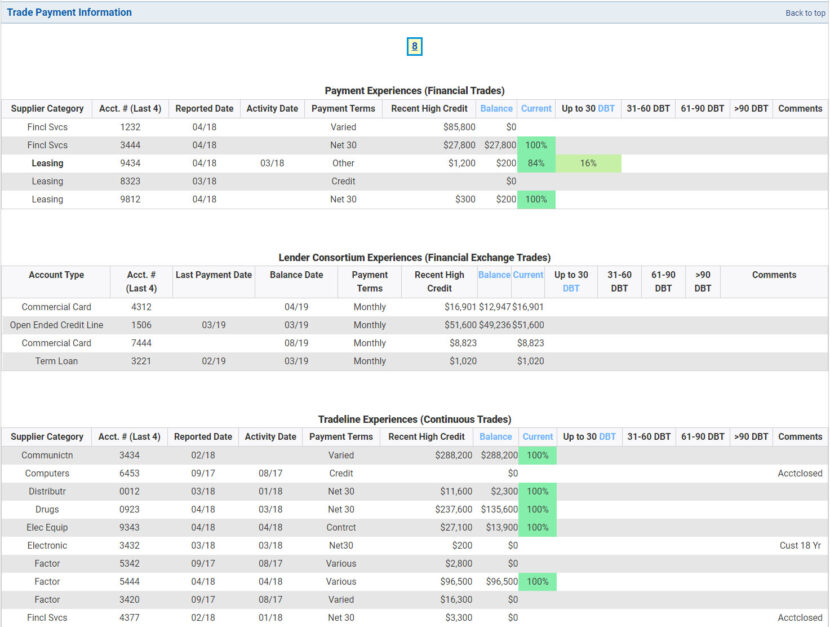Viewport: 830px width, 627px height.
Task: Open page 8 of trade payment results
Action: 414,46
